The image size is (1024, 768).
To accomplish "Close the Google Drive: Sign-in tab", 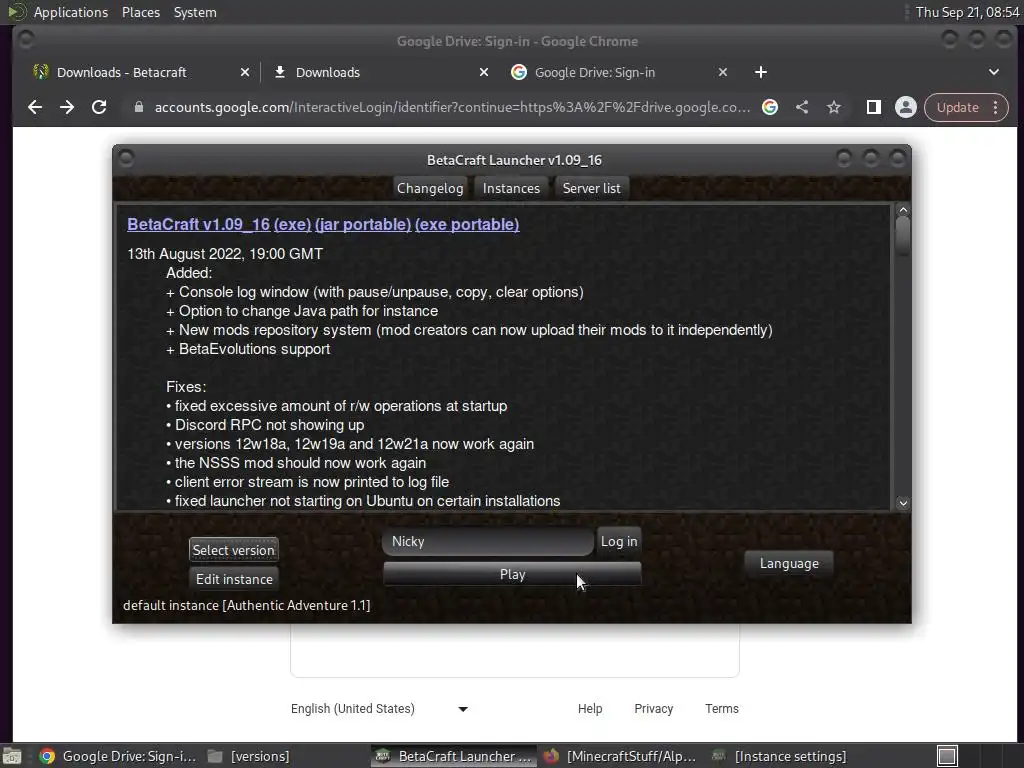I will point(723,72).
